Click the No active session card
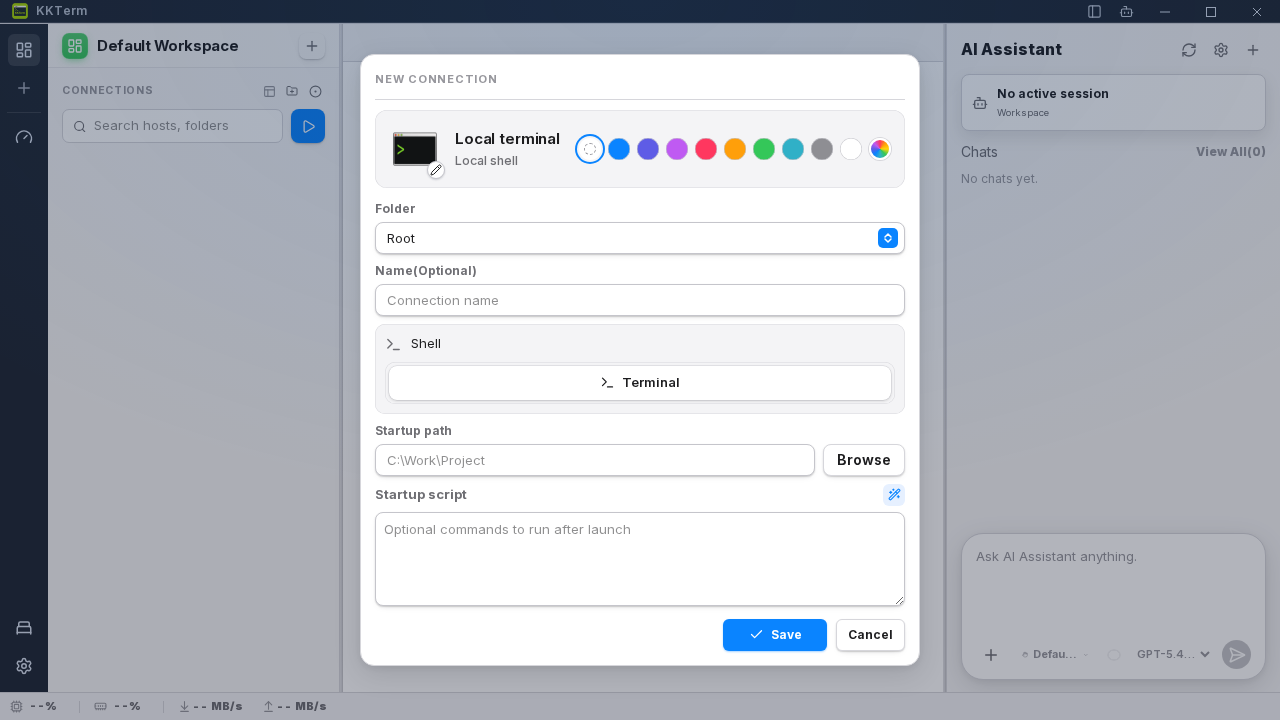 [x=1113, y=102]
